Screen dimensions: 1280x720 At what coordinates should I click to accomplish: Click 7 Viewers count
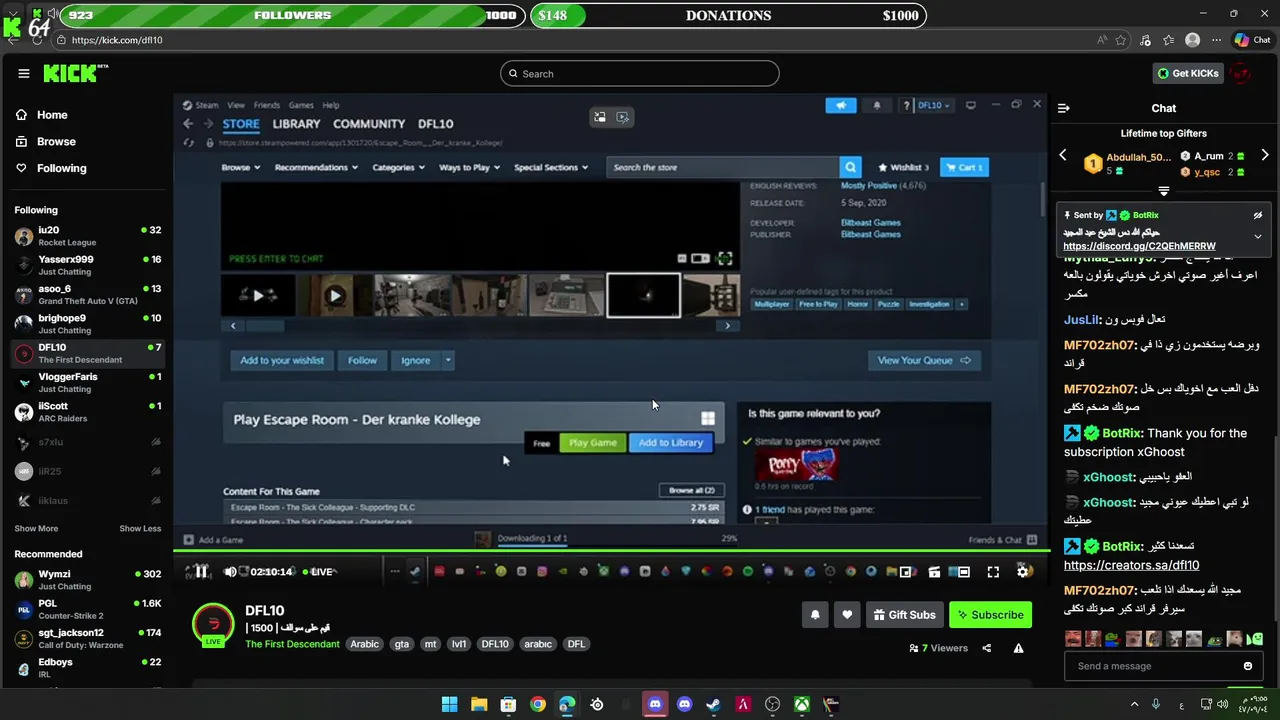(x=939, y=648)
